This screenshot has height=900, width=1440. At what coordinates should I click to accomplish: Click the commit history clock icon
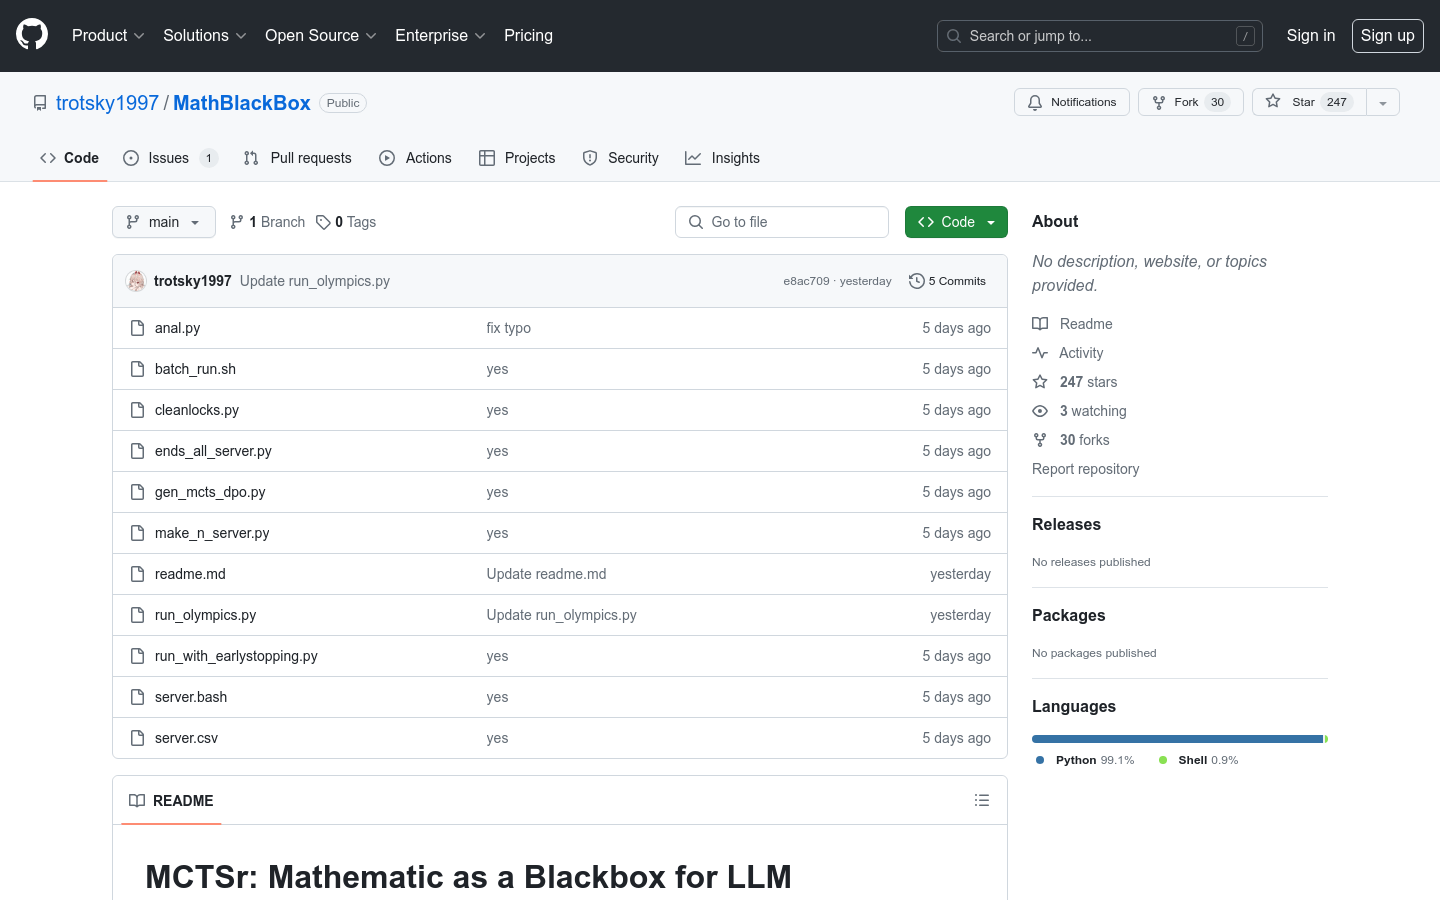click(916, 281)
